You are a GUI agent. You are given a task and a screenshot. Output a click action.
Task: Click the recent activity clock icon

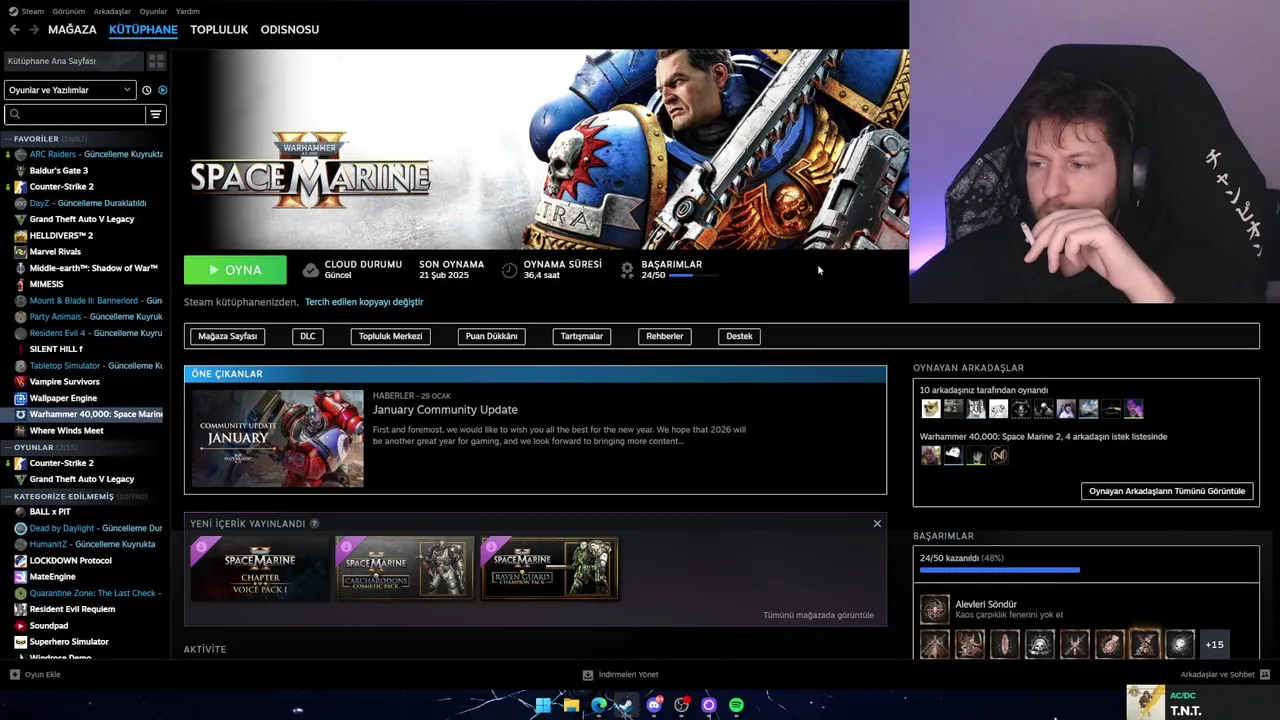147,90
